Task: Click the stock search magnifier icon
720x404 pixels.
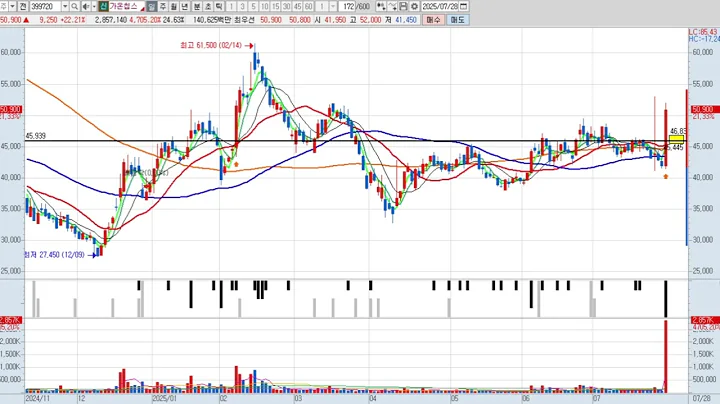Action: click(x=74, y=6)
